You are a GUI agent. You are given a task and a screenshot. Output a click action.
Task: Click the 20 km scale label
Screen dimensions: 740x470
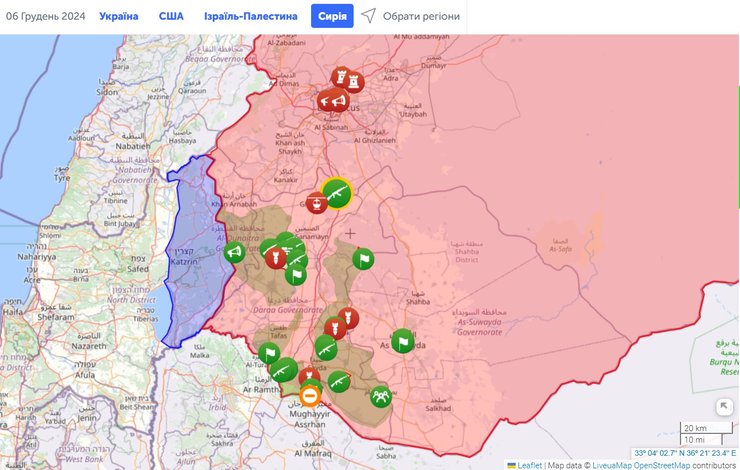tap(695, 428)
